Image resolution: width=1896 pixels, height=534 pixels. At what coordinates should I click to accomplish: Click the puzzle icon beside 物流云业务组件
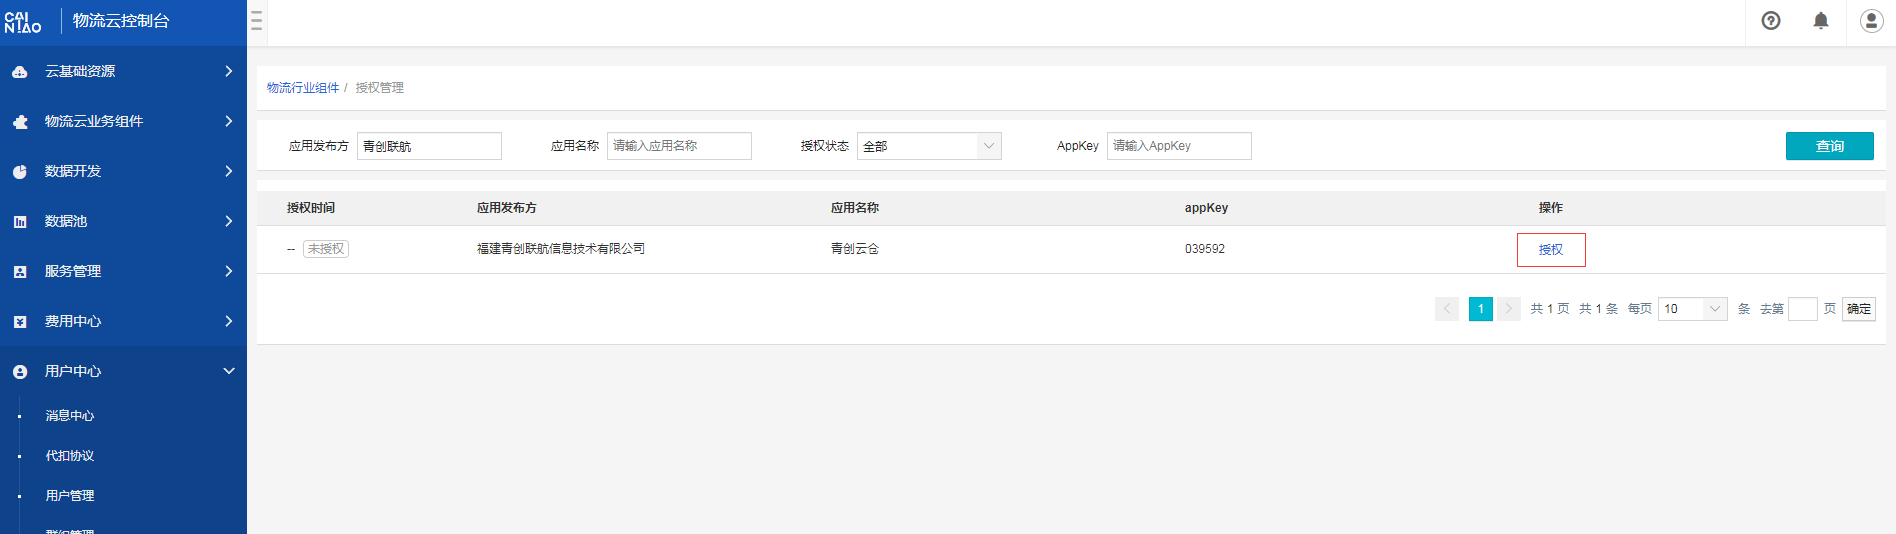pos(20,122)
